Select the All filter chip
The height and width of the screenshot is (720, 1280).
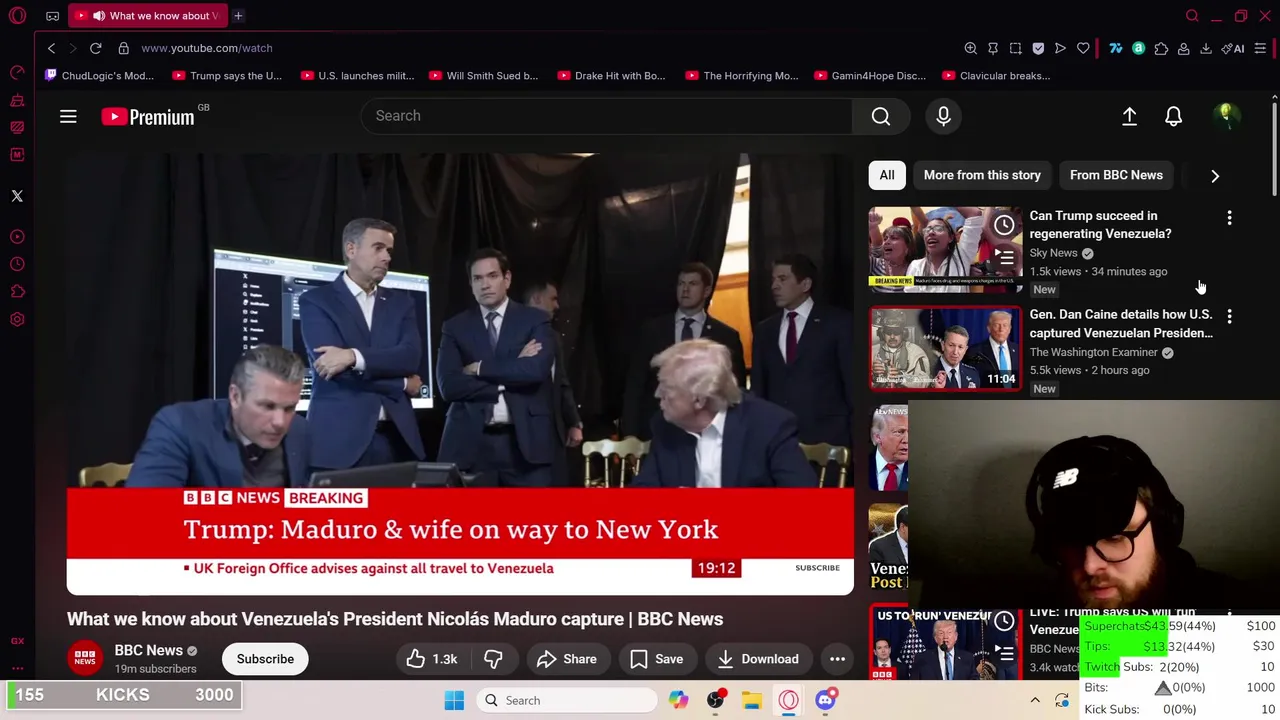point(887,175)
